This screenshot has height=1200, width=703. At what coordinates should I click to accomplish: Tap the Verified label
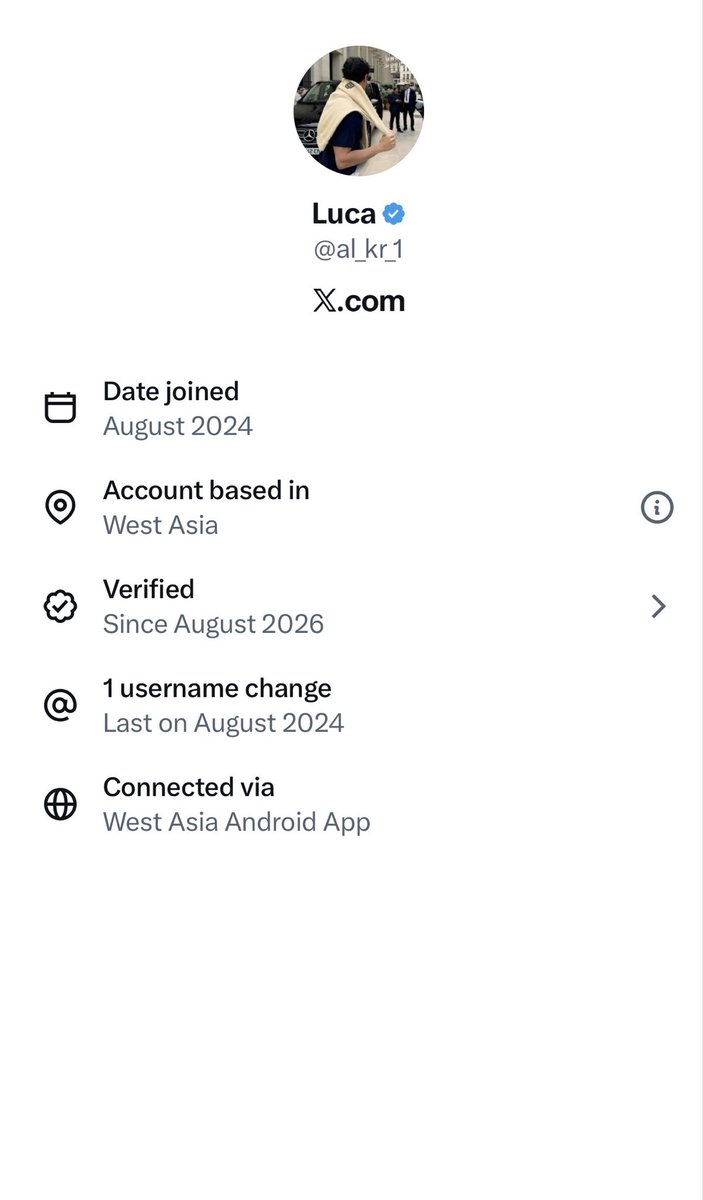(149, 589)
